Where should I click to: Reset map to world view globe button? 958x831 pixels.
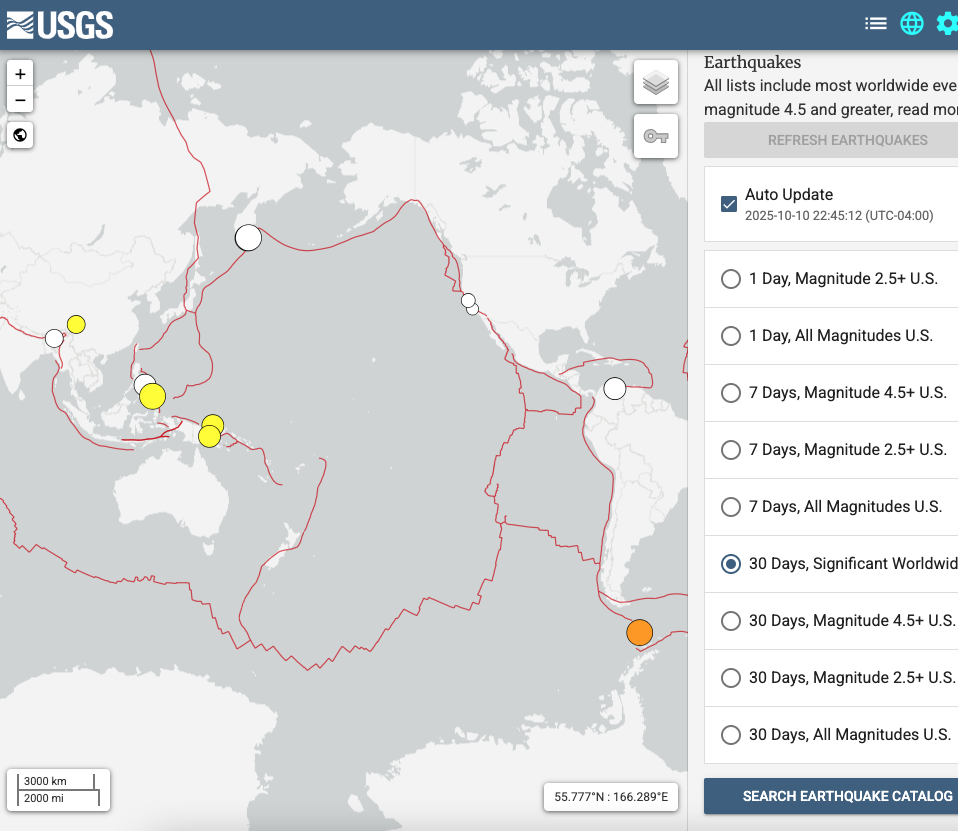tap(21, 135)
